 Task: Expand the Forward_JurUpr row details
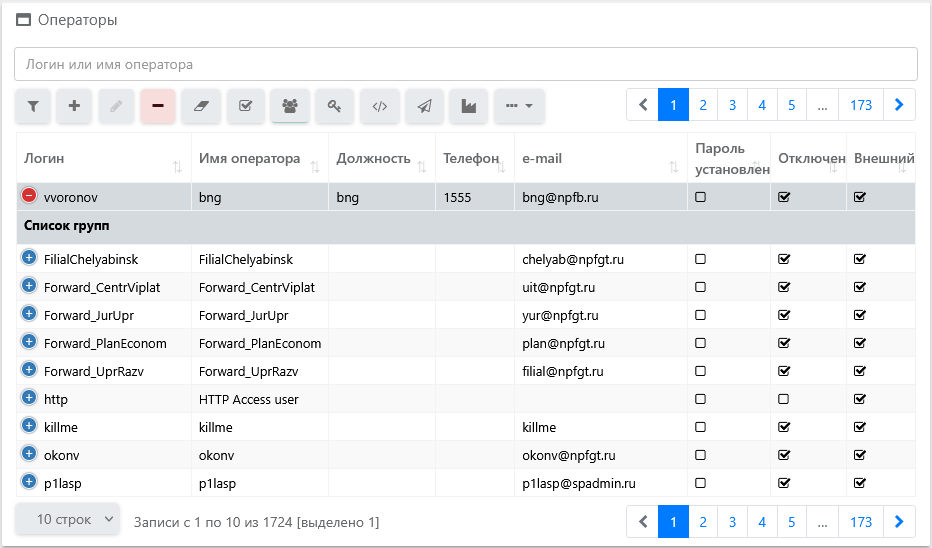coord(29,315)
